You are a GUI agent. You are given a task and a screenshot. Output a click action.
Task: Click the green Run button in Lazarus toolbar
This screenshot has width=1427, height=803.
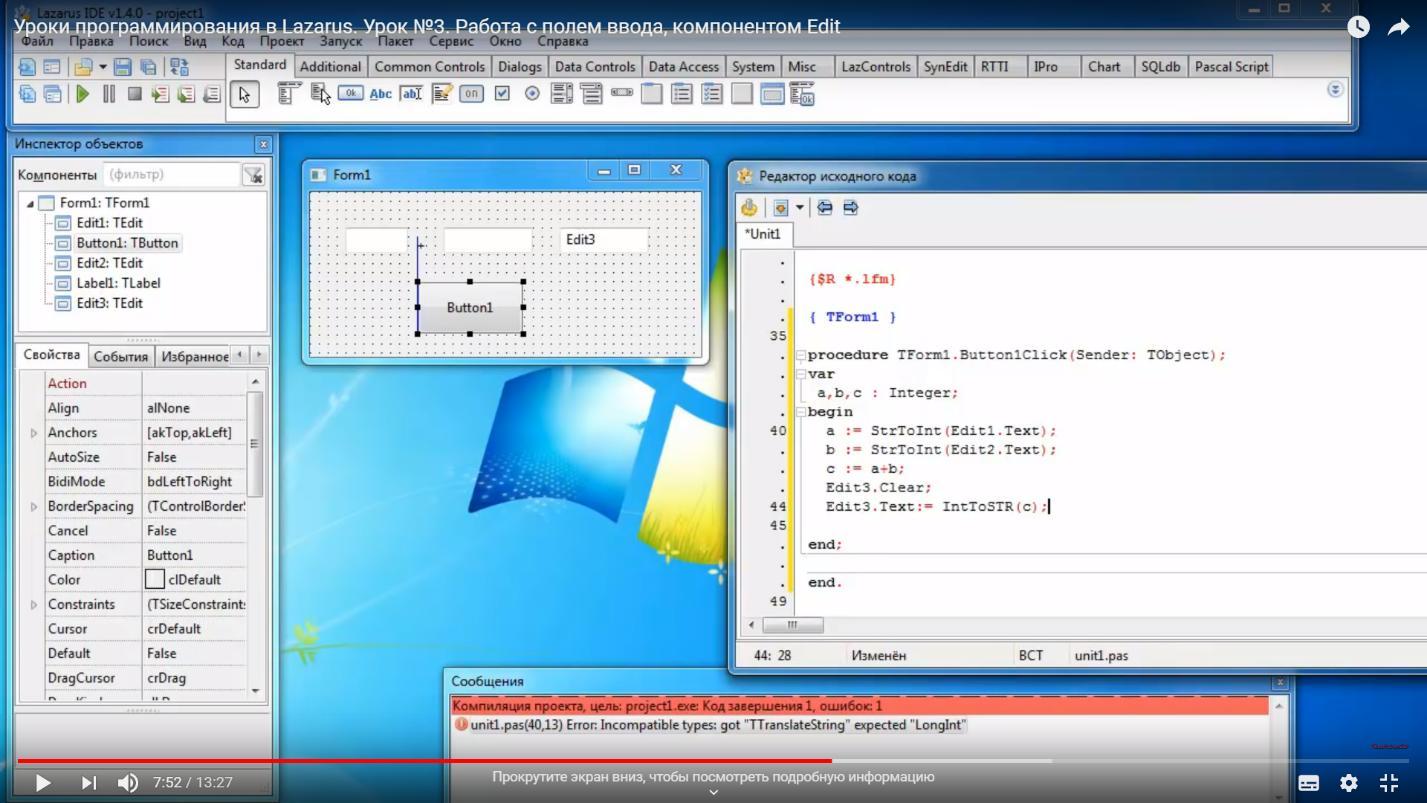[x=83, y=94]
